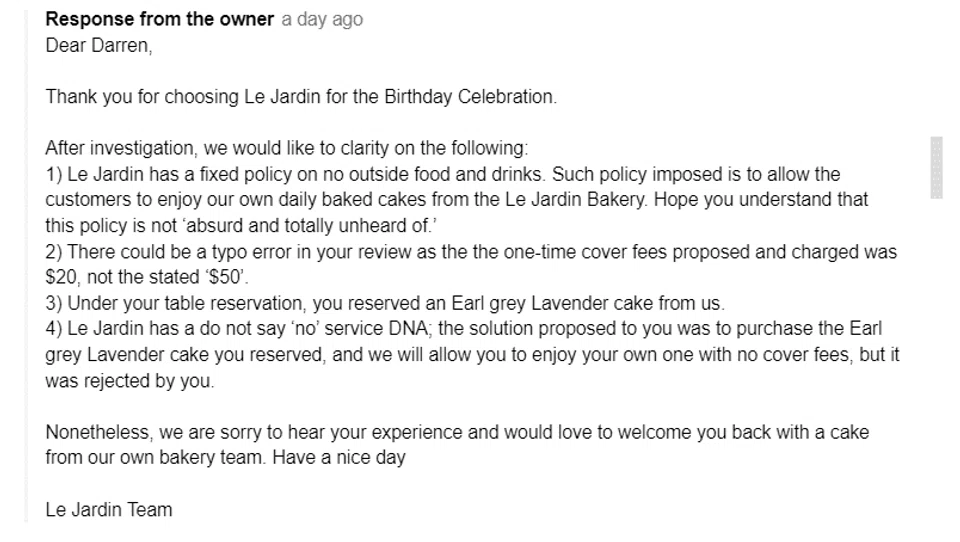The height and width of the screenshot is (542, 960).
Task: Click point 2 about the typo error
Action: (300, 253)
